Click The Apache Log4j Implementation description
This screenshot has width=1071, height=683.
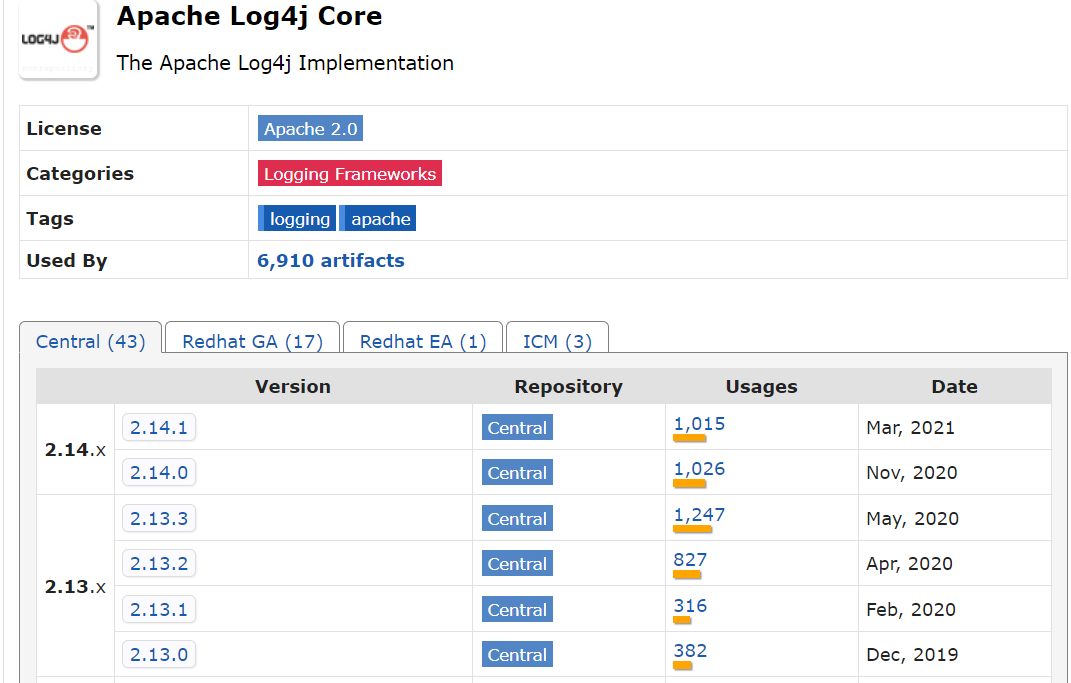click(285, 63)
